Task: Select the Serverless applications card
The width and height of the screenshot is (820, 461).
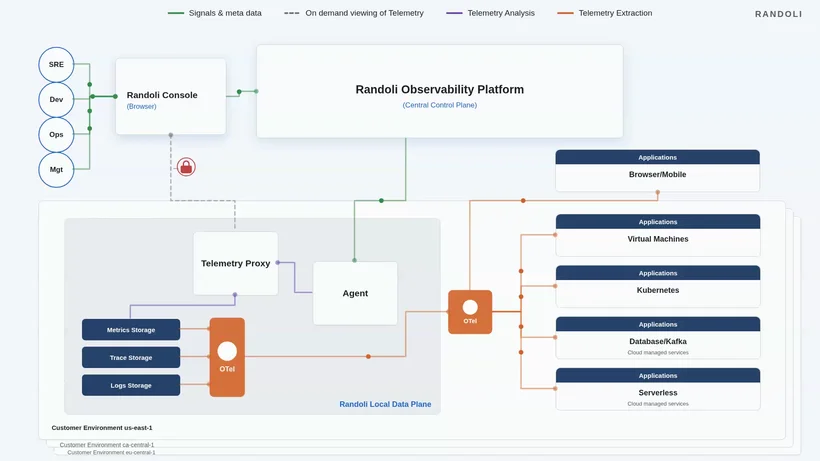Action: [x=657, y=389]
